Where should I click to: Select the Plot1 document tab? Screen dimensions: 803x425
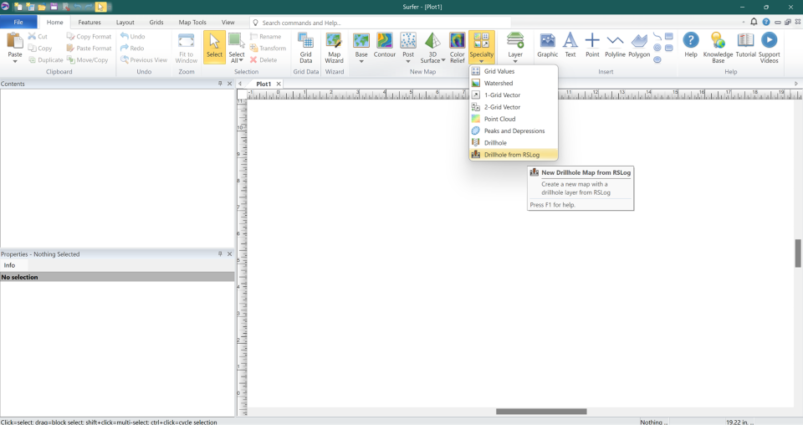pos(263,83)
